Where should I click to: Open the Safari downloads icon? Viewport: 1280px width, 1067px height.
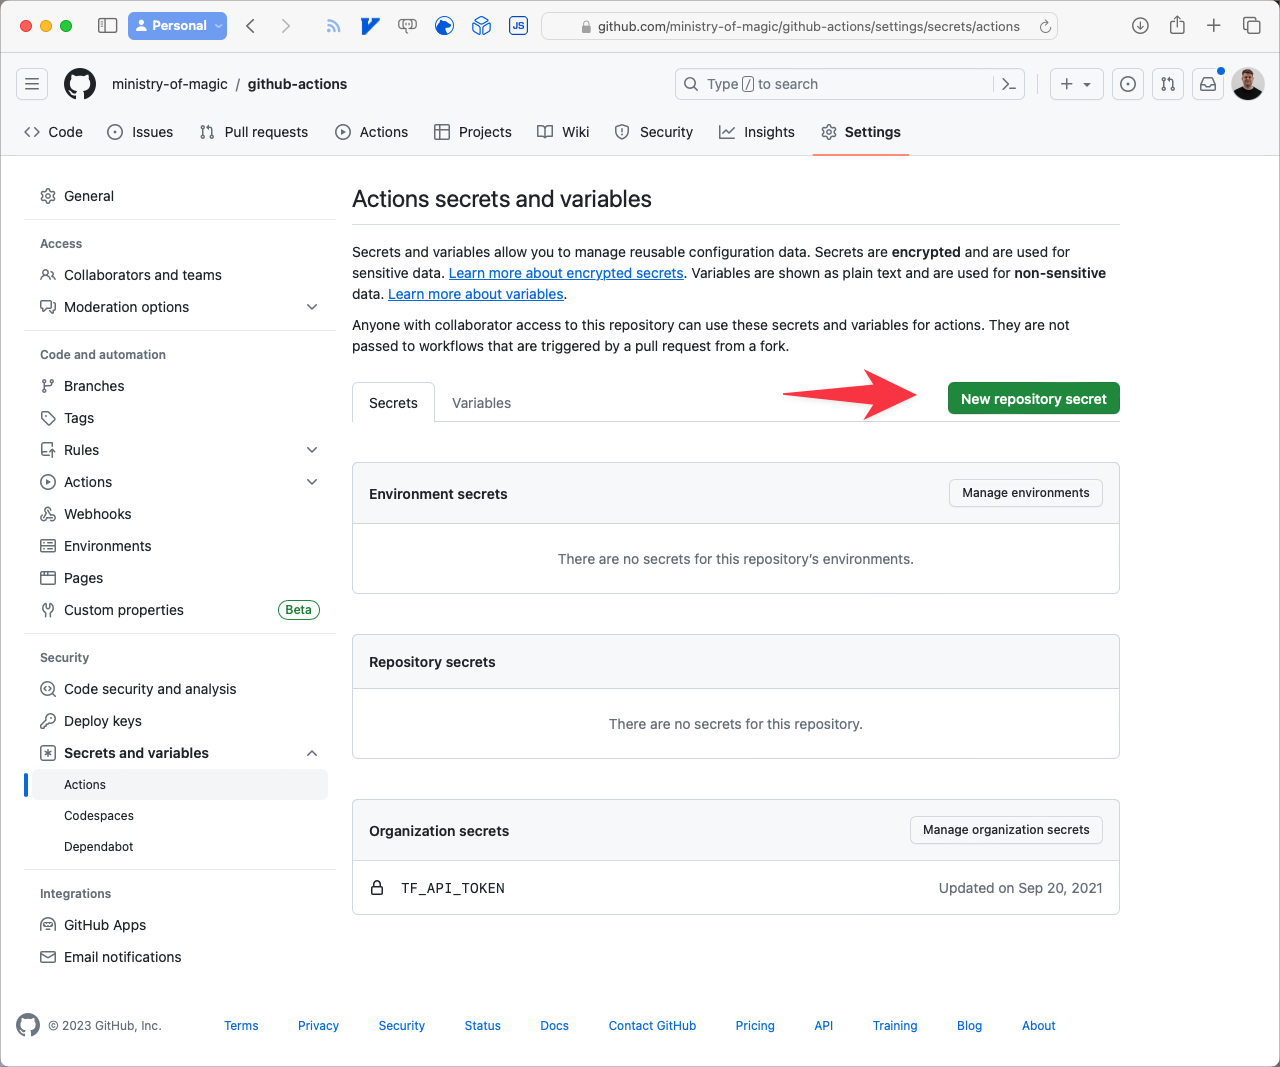coord(1140,26)
